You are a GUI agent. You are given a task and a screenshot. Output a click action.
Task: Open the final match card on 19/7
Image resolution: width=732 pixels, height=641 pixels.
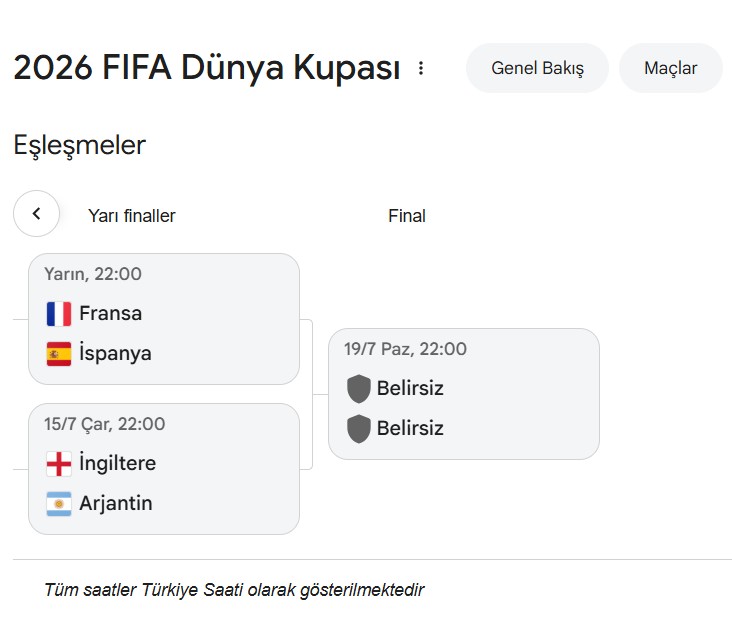tap(464, 394)
